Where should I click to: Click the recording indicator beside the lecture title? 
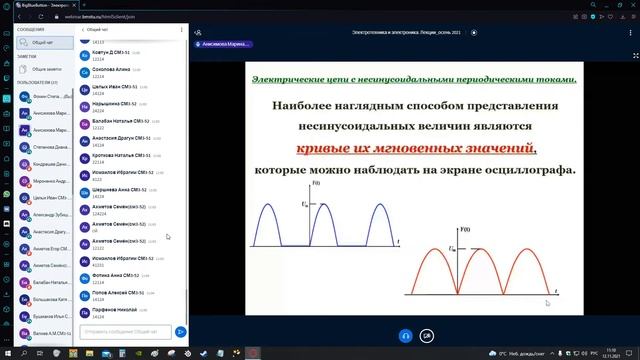click(474, 33)
